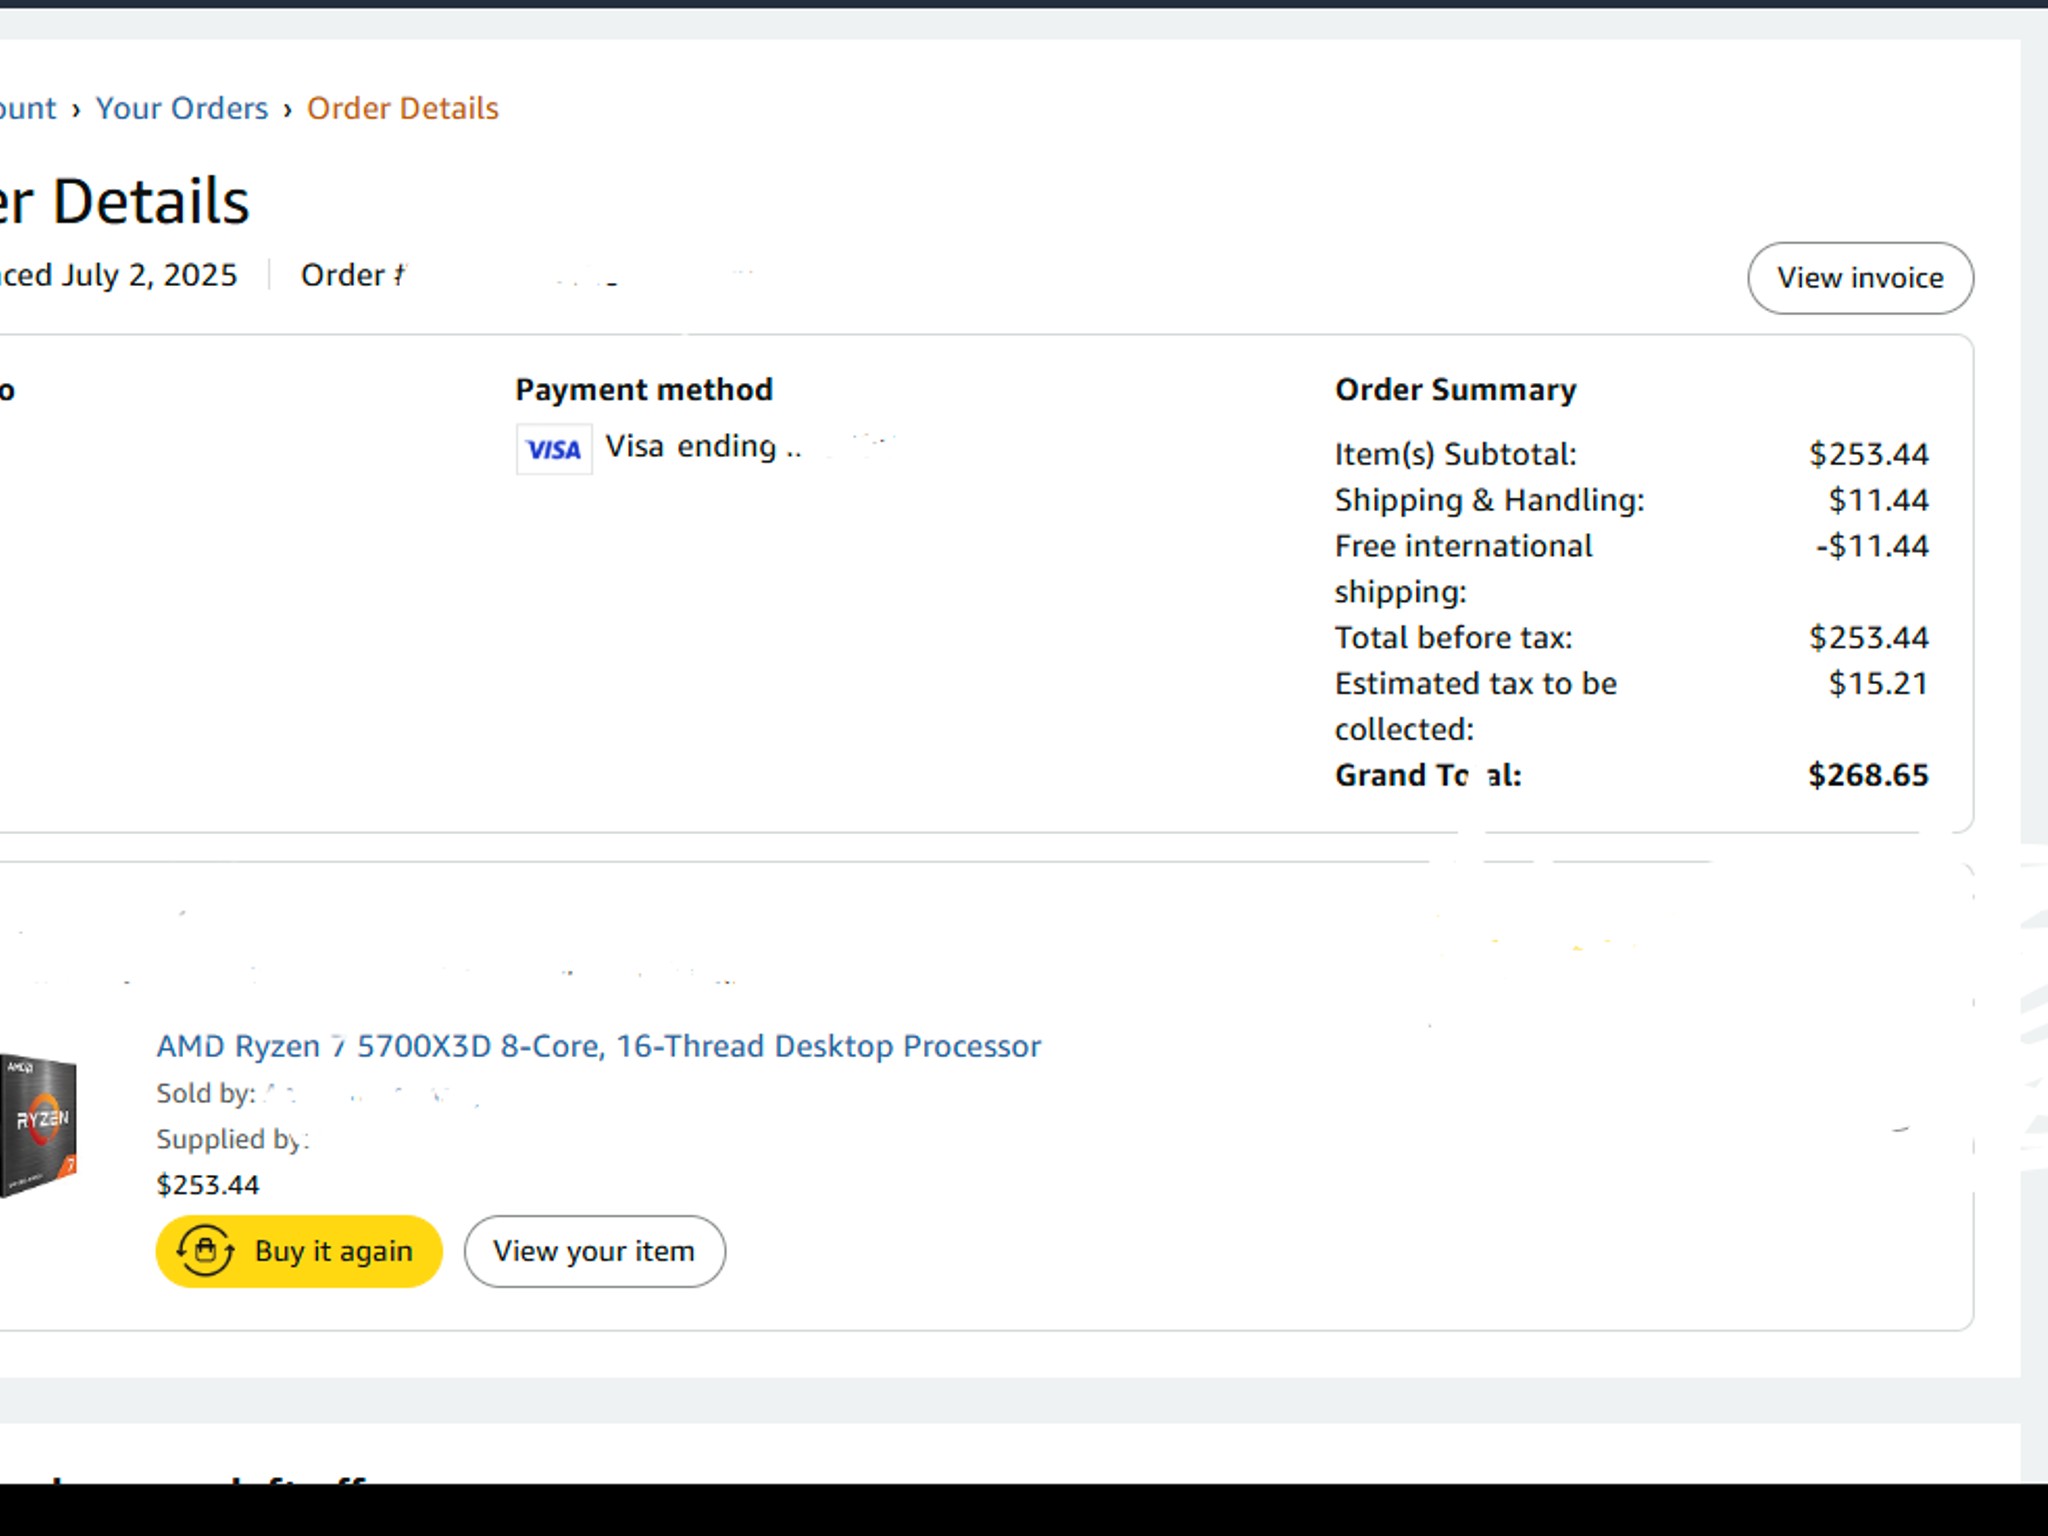Click the Visa card logo icon
The height and width of the screenshot is (1536, 2048).
tap(554, 449)
